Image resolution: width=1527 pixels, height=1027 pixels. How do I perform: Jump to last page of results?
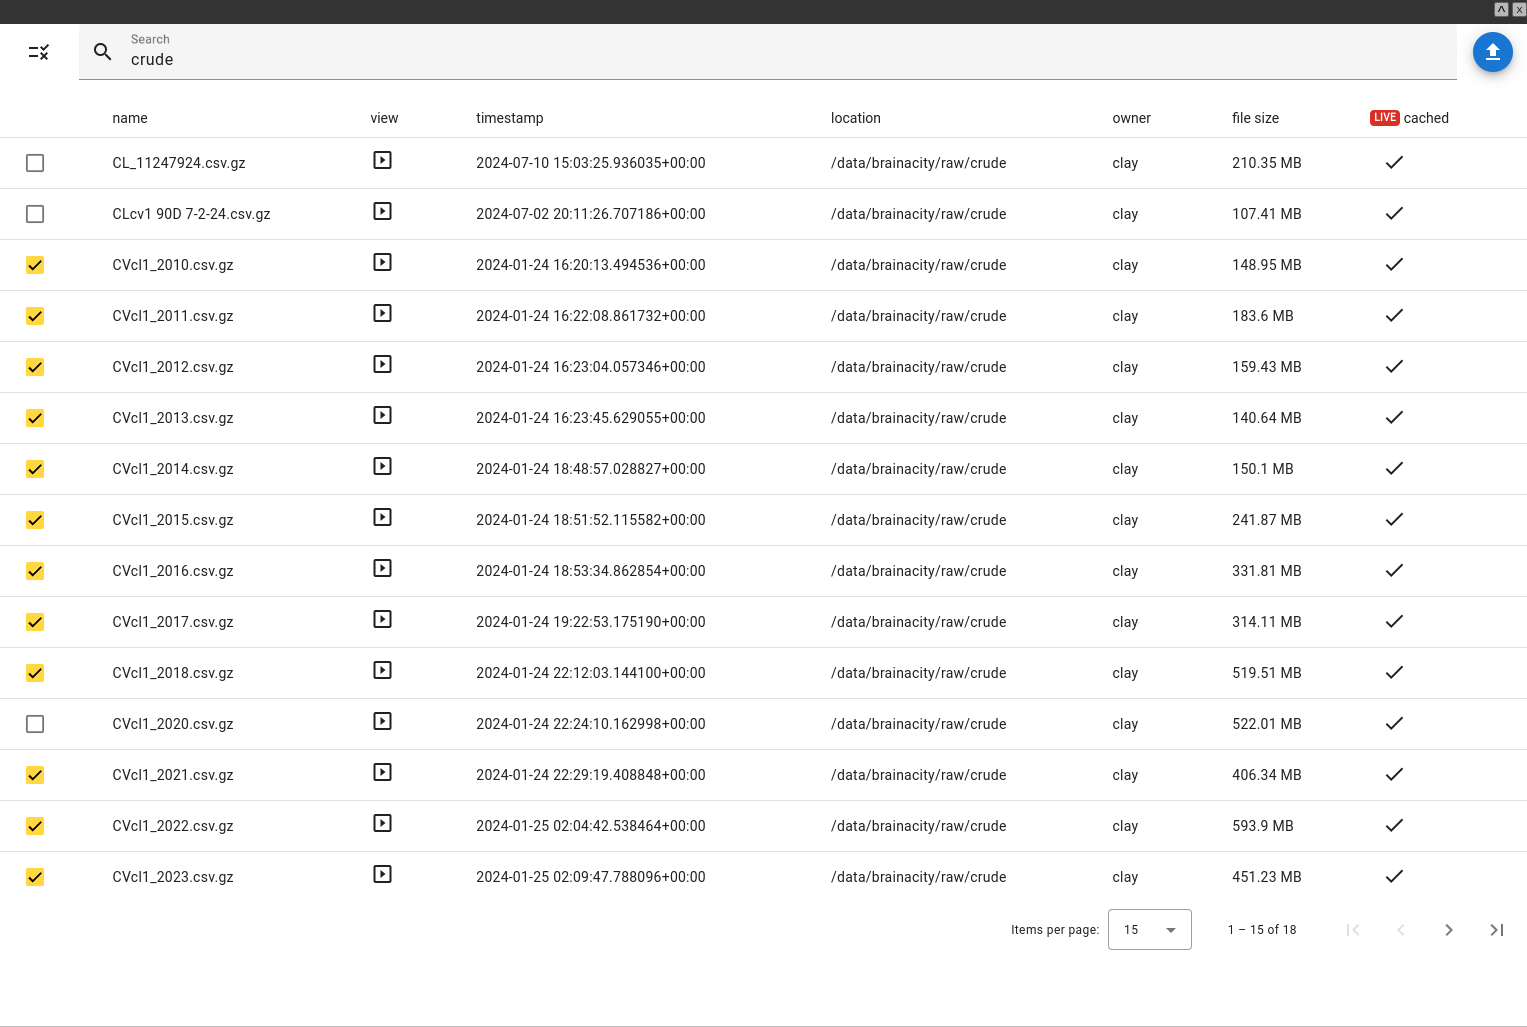tap(1496, 930)
